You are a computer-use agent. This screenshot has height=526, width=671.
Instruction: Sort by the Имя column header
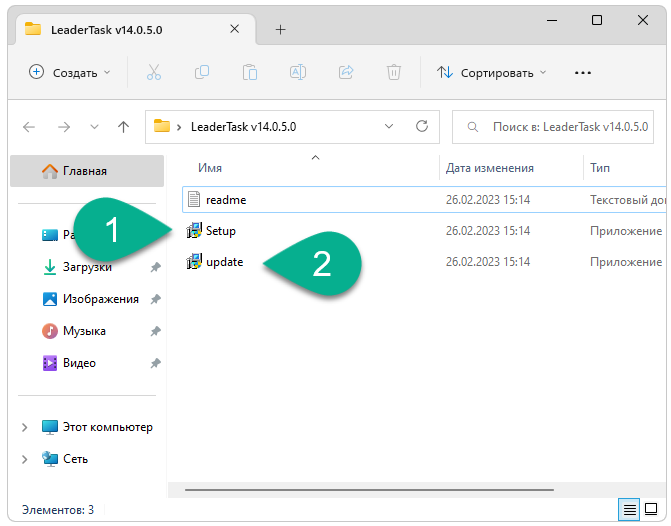tap(210, 168)
